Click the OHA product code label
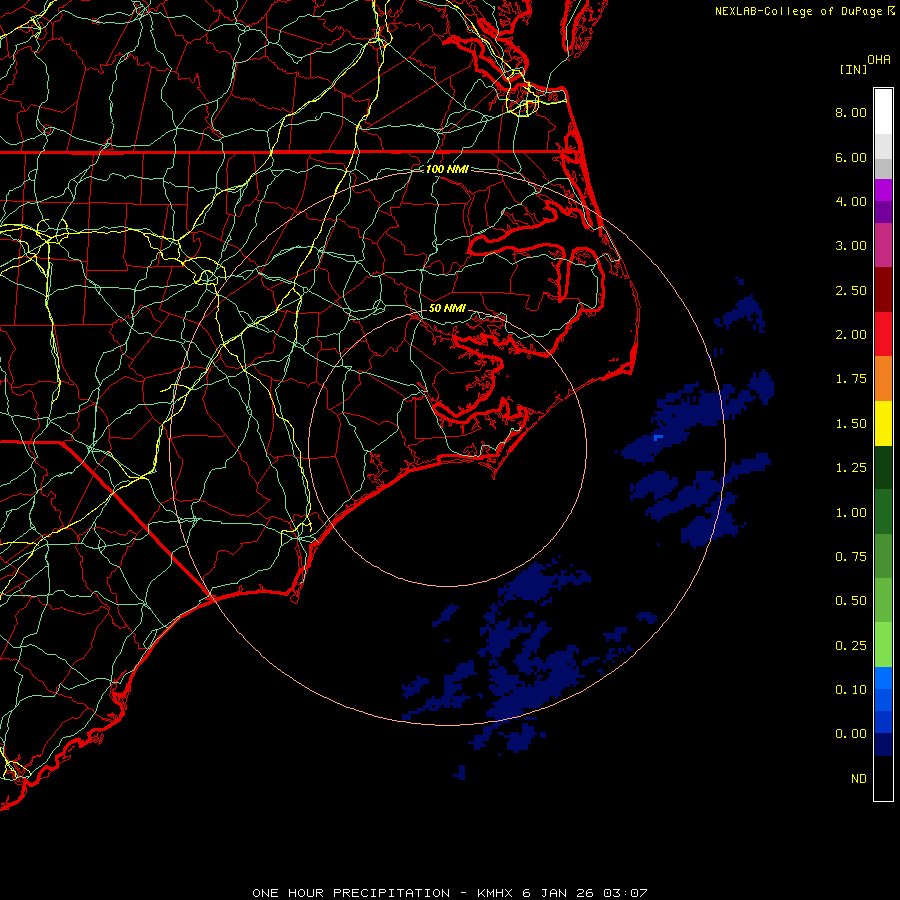The image size is (900, 900). tap(879, 60)
